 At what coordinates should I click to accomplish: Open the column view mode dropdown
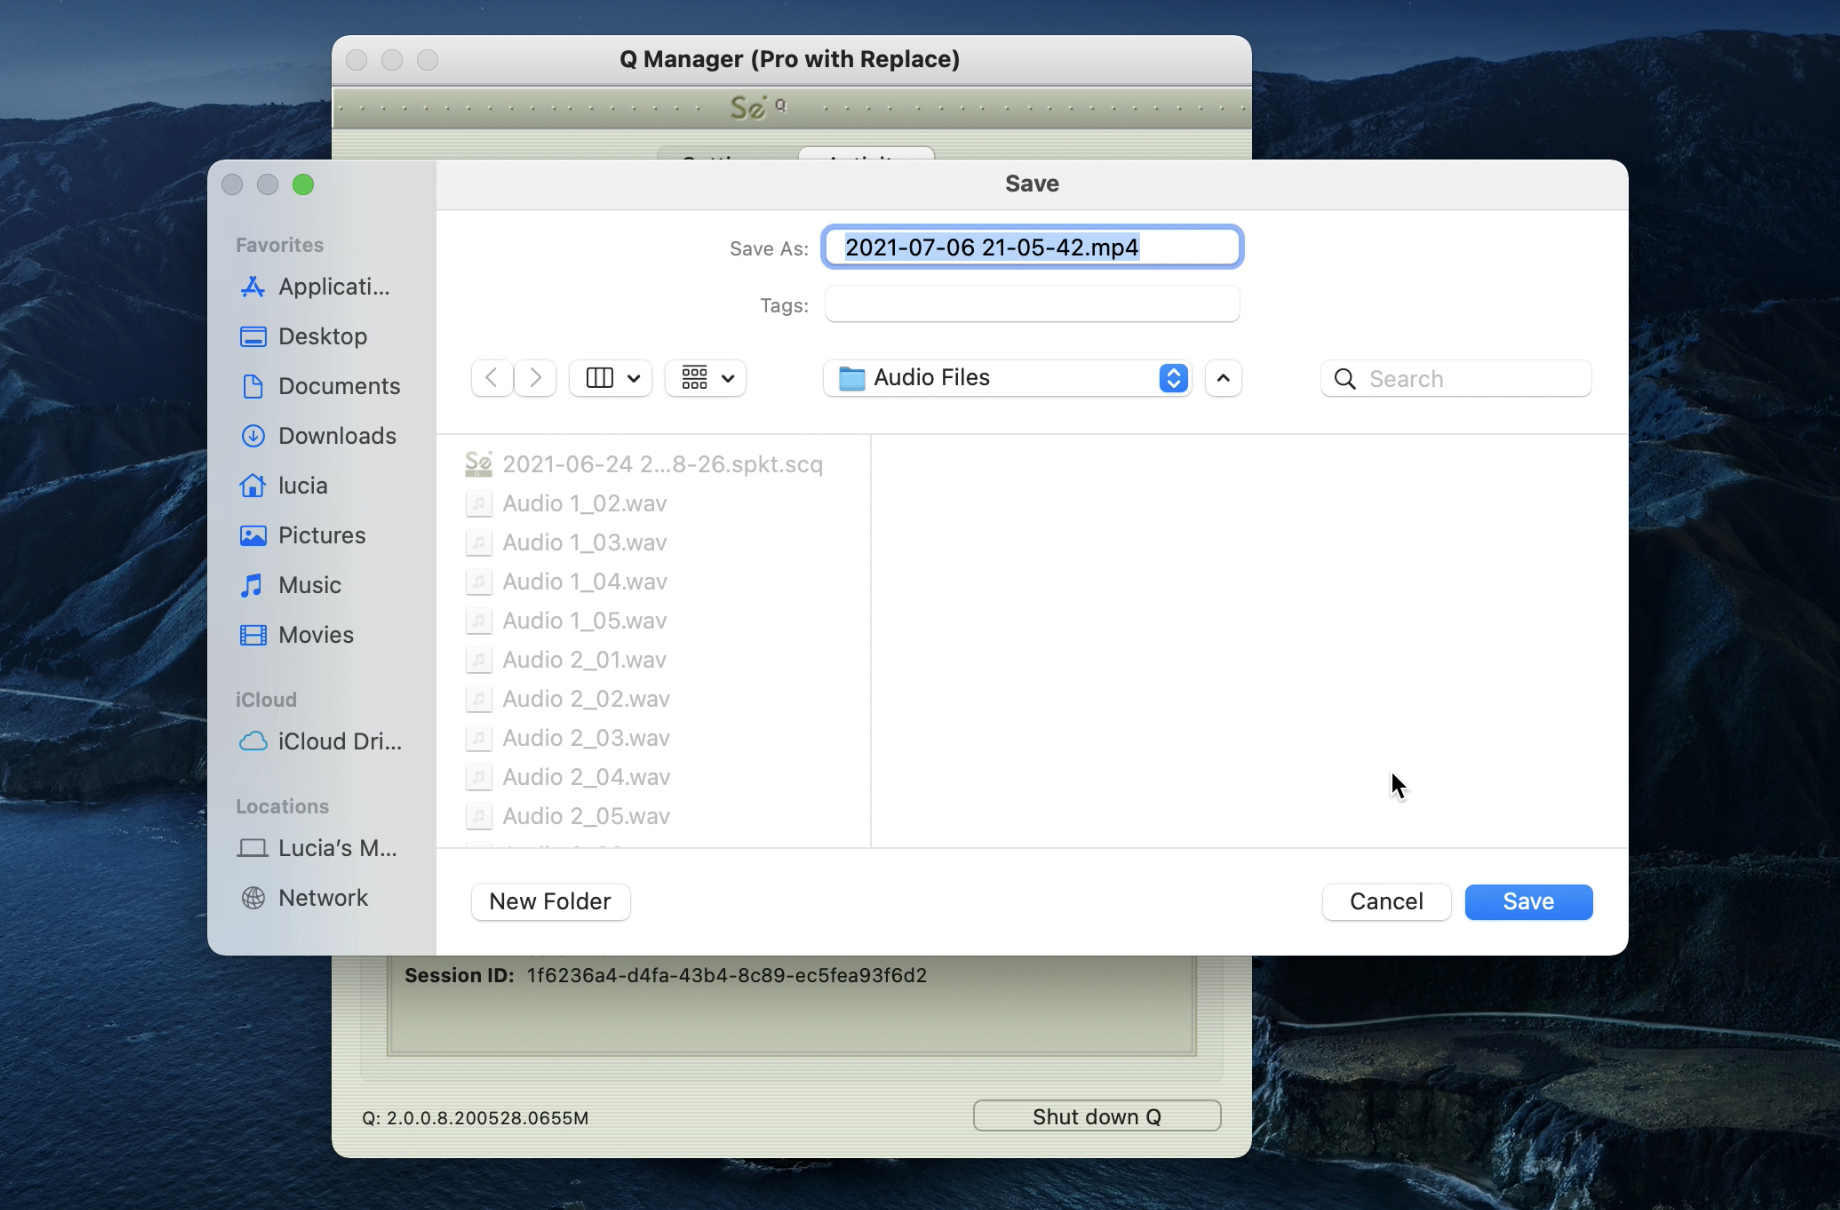point(611,378)
